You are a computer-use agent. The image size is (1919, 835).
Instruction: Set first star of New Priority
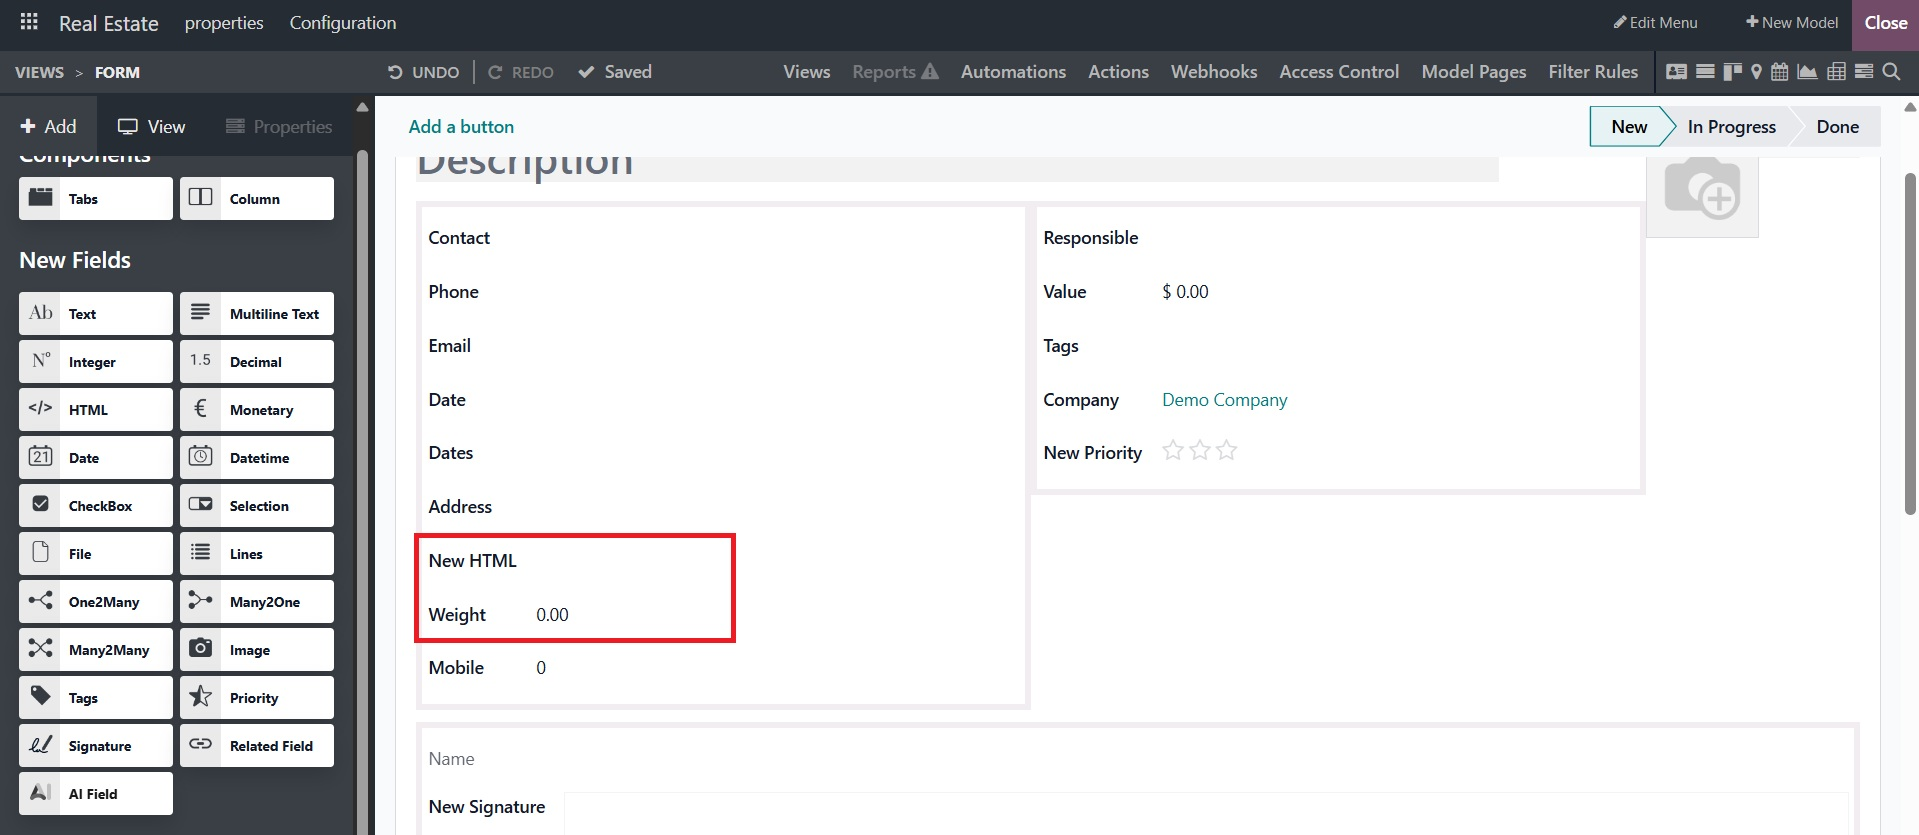pos(1173,451)
